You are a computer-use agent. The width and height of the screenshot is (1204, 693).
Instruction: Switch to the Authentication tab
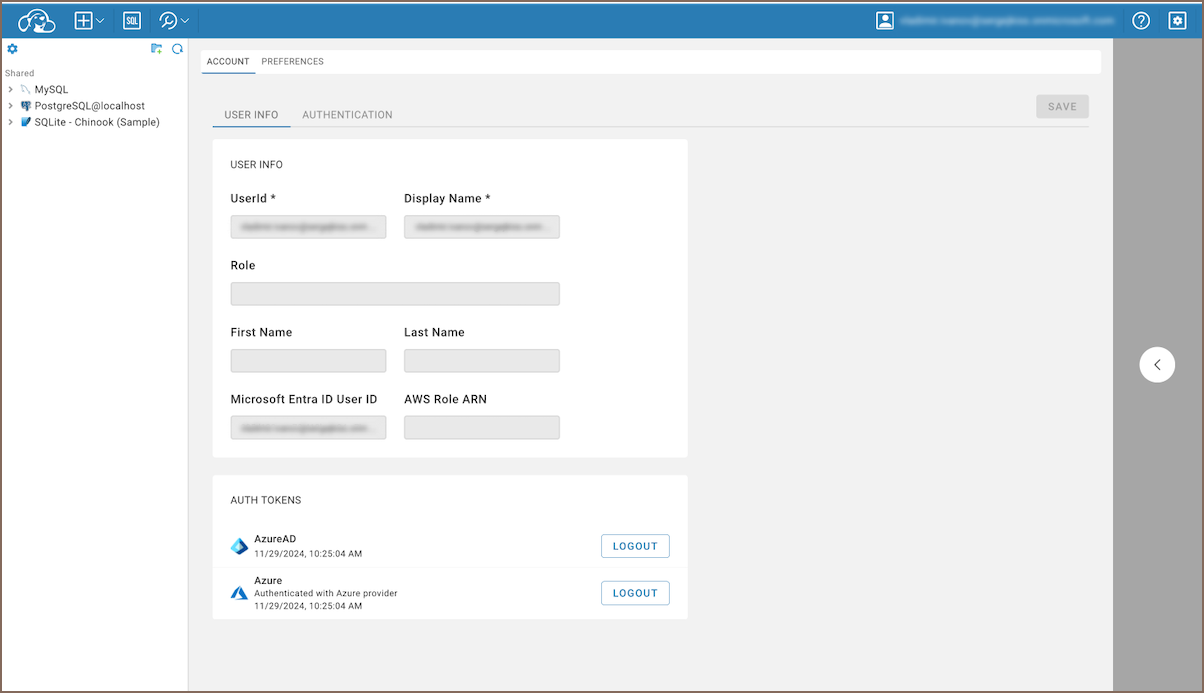(347, 115)
